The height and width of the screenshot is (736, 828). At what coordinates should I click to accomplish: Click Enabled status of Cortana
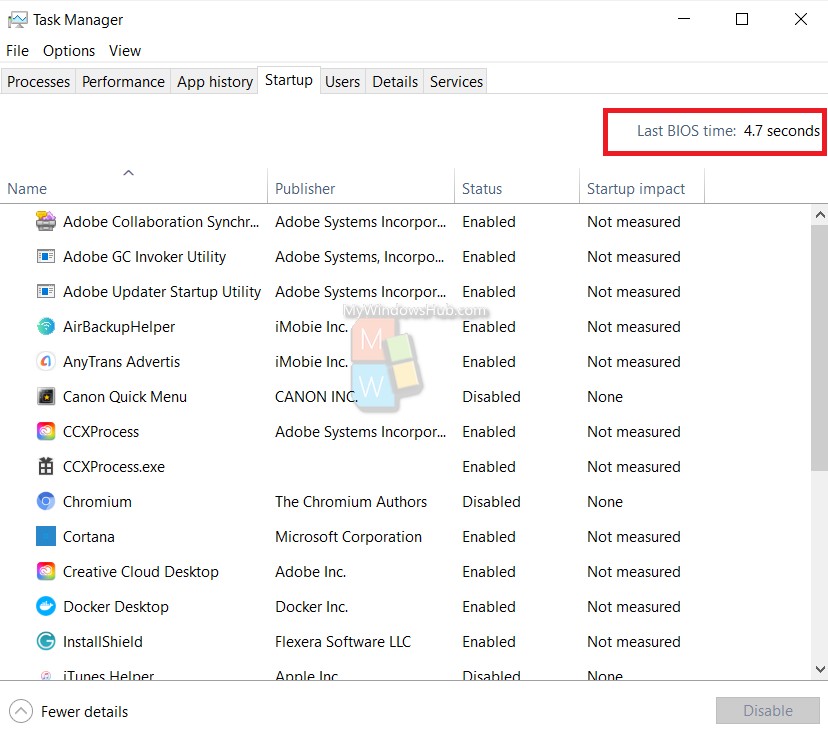point(488,536)
